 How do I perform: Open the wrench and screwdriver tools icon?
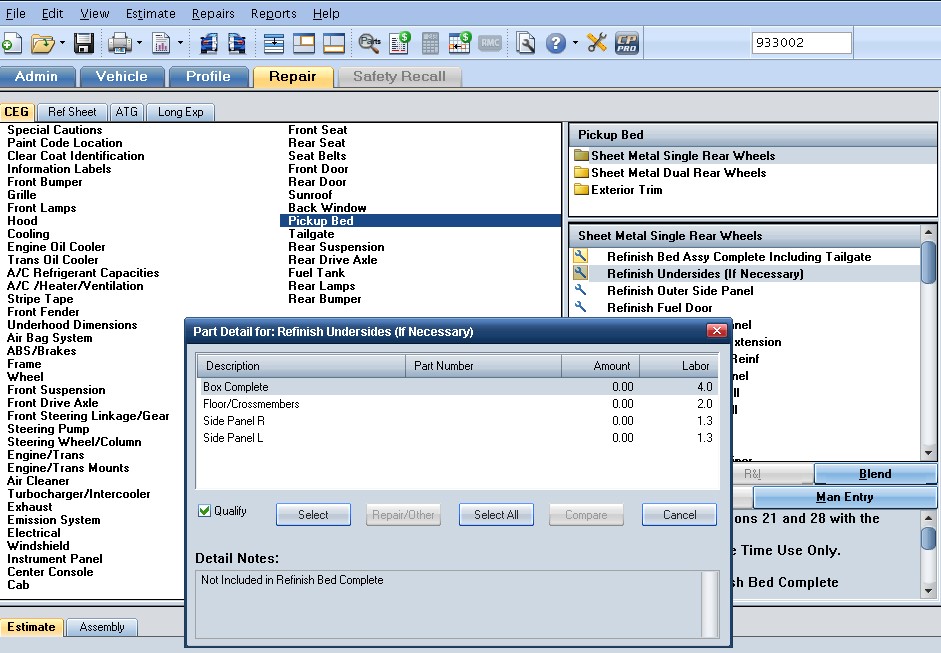(597, 43)
